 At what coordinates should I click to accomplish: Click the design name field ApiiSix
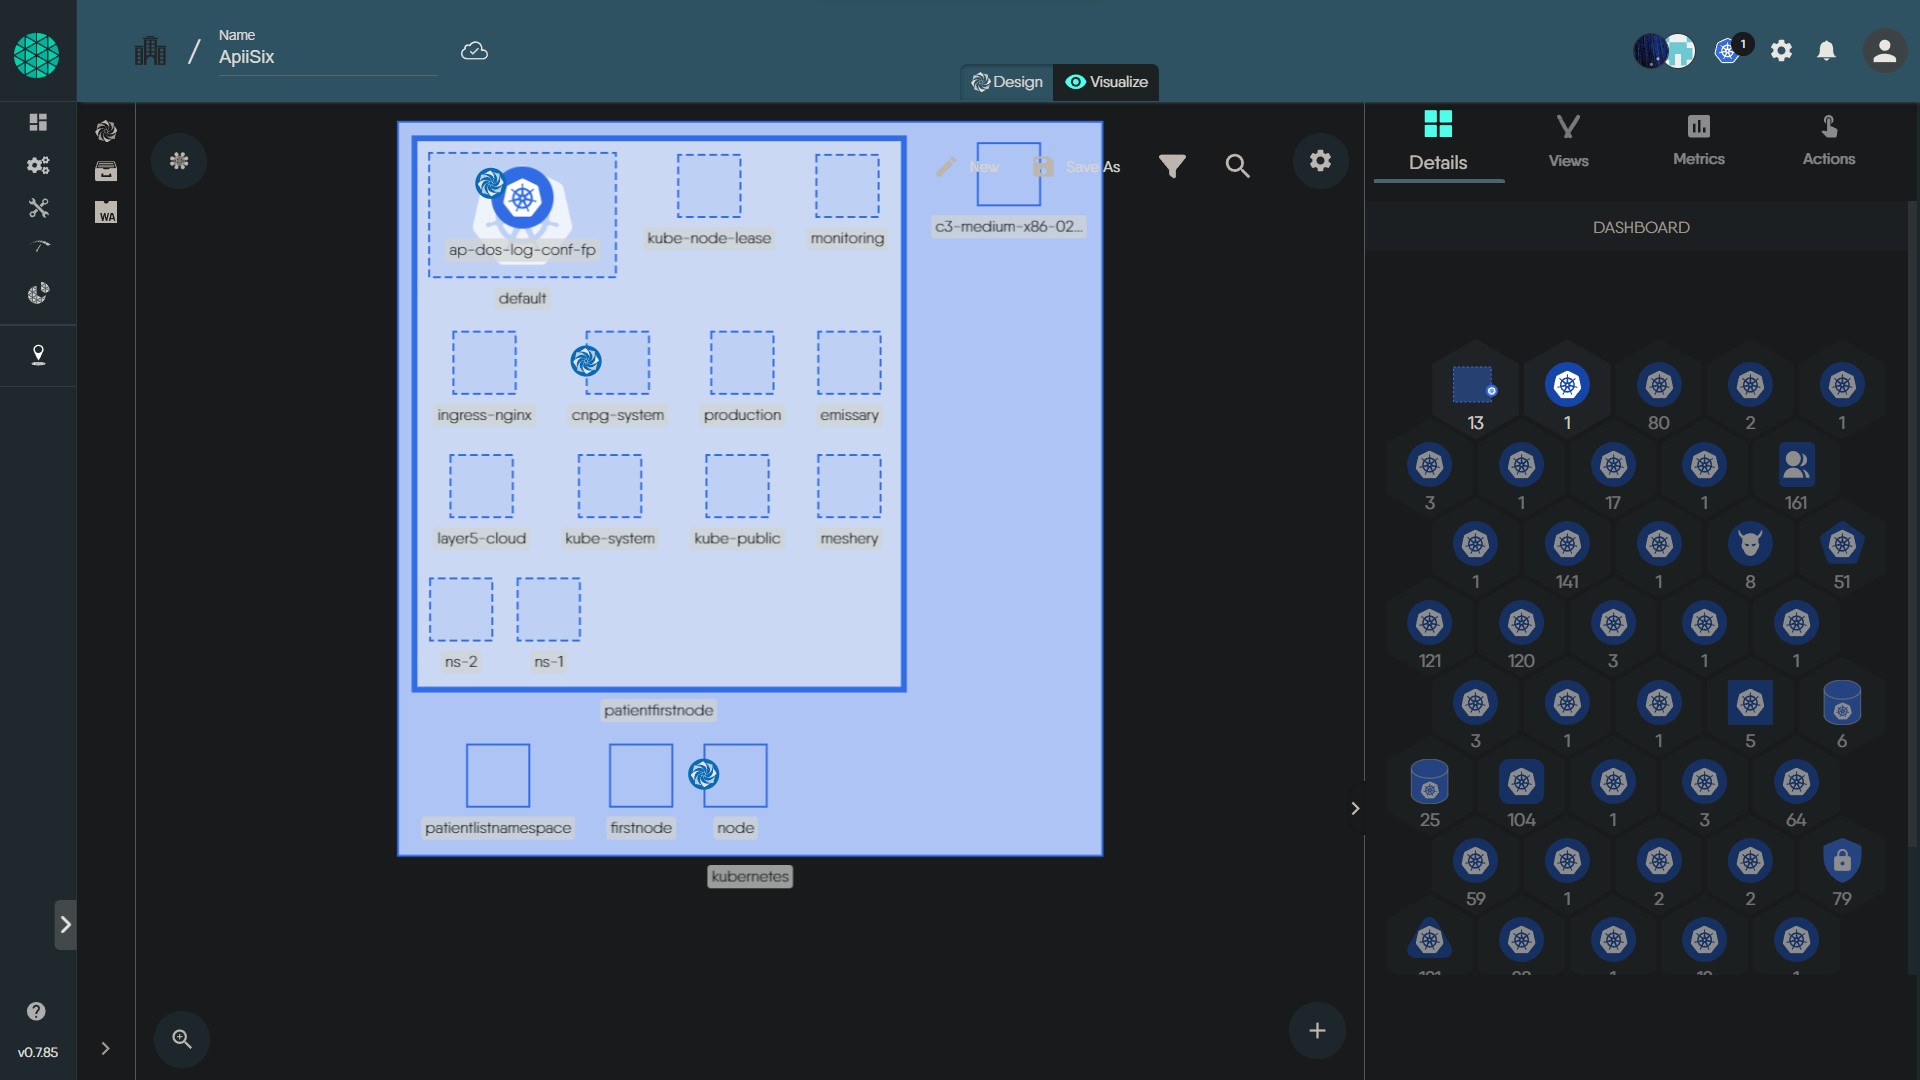click(327, 57)
